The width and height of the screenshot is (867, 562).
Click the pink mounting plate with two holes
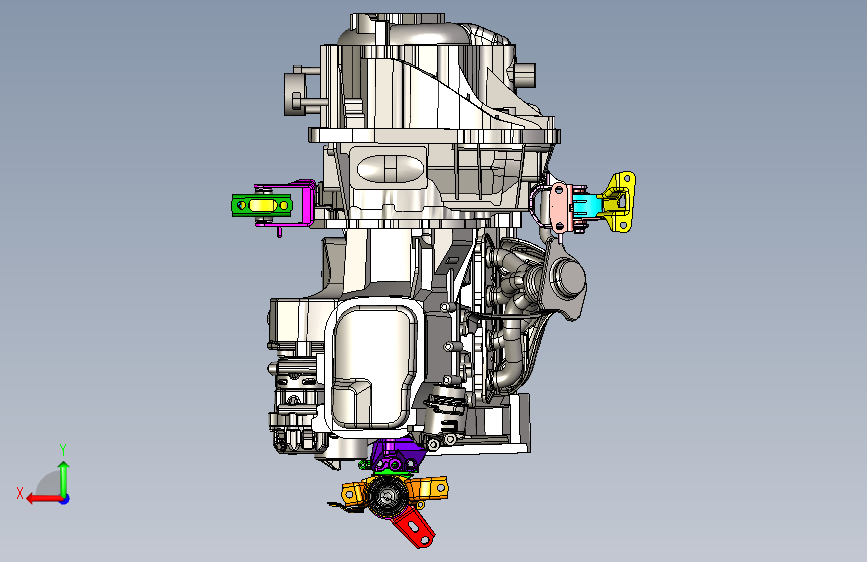(560, 207)
